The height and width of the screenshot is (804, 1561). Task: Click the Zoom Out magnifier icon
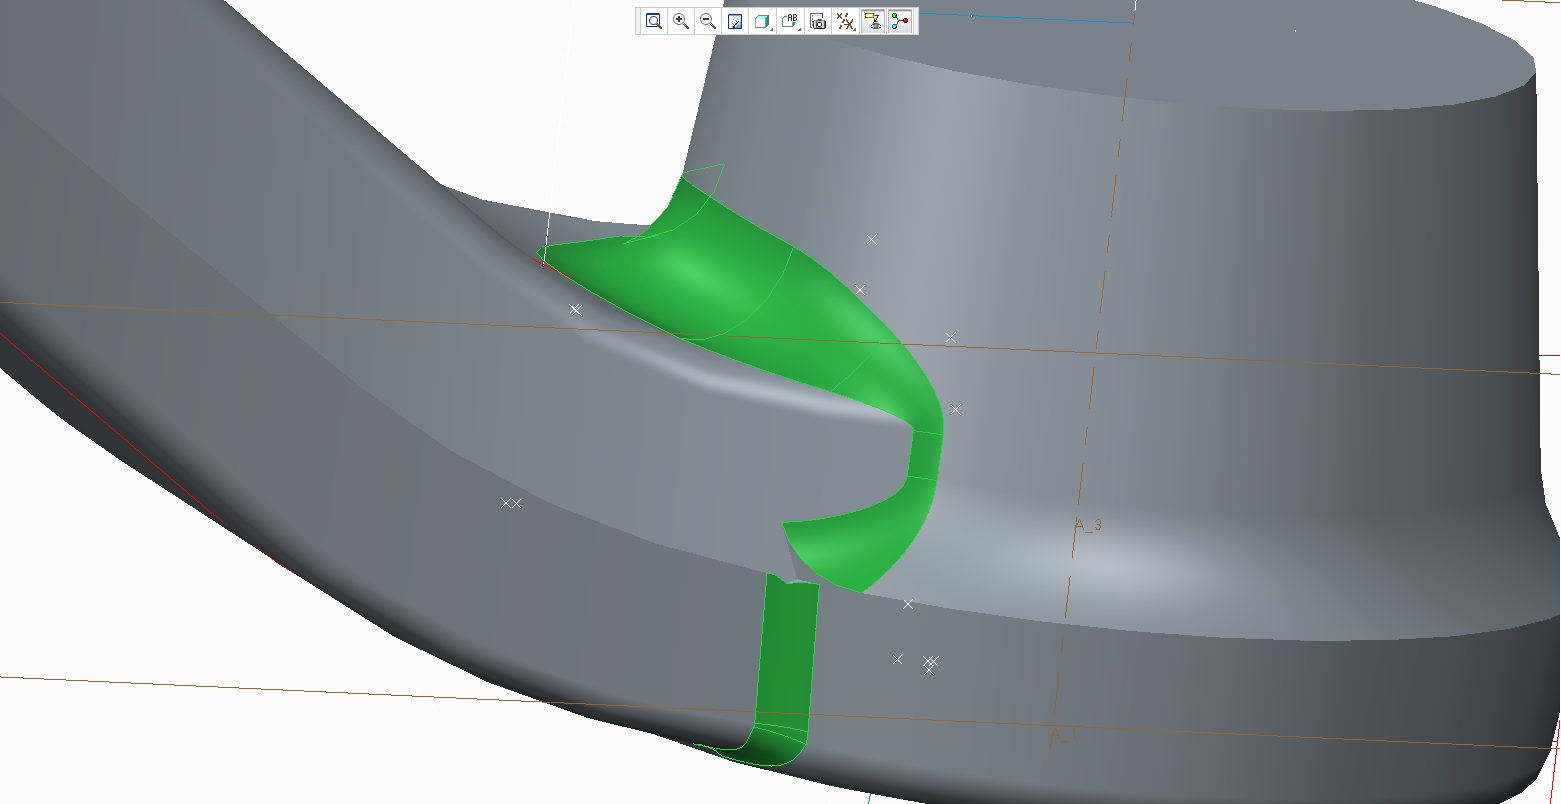tap(708, 21)
